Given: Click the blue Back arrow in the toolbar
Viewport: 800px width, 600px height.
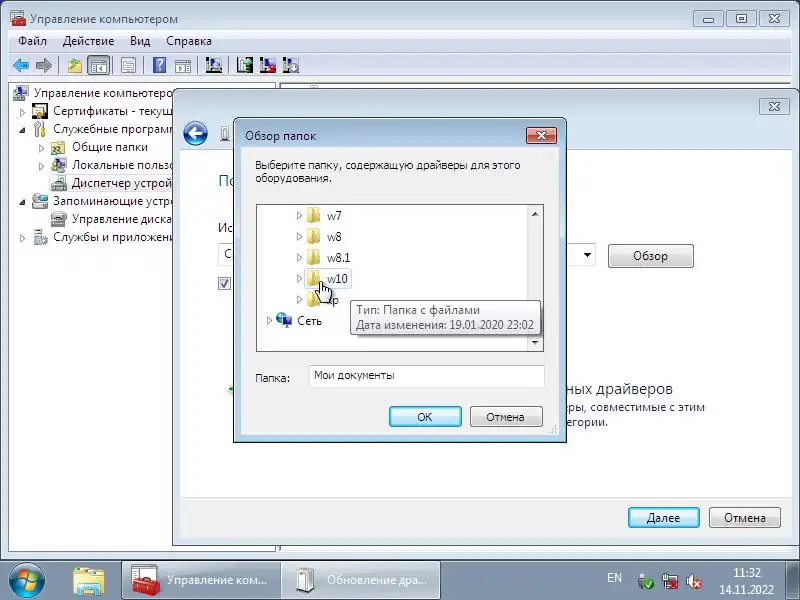Looking at the screenshot, I should pos(21,65).
